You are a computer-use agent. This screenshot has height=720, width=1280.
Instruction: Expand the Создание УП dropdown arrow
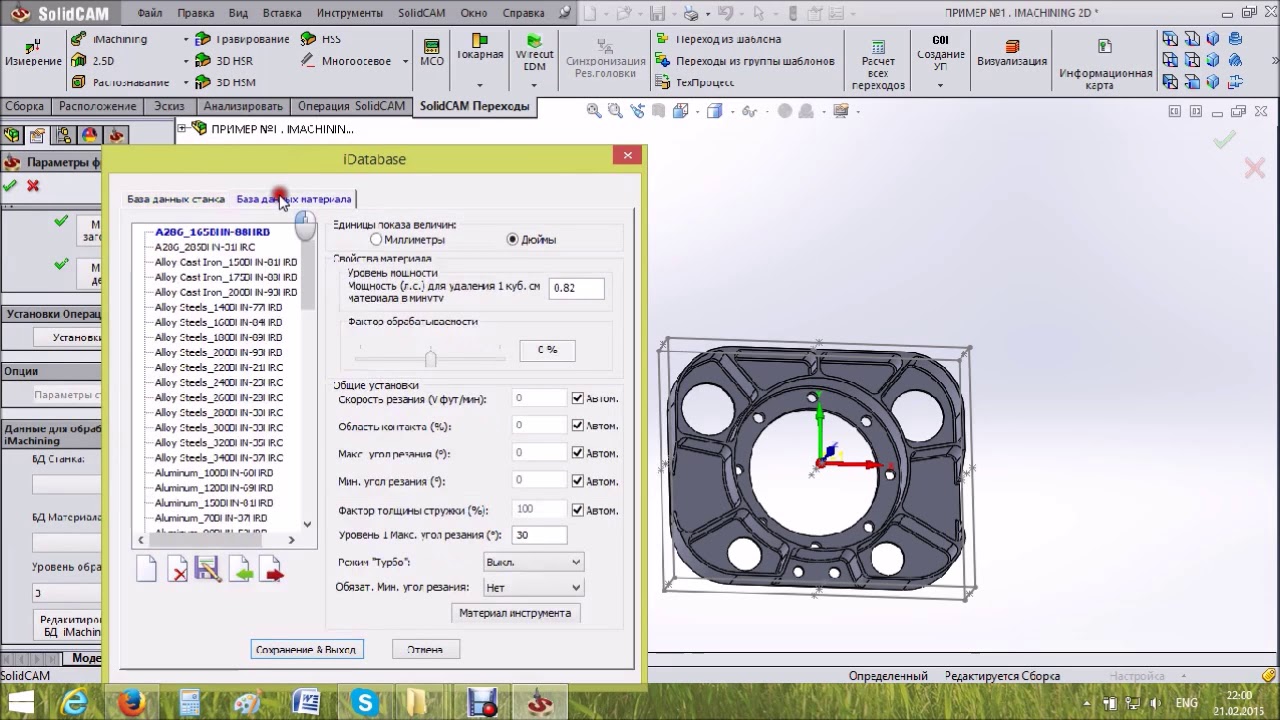point(940,84)
